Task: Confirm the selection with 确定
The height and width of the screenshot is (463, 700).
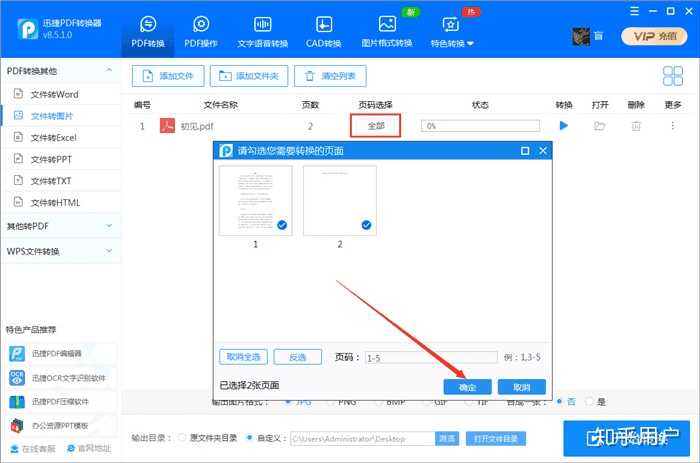Action: point(467,387)
